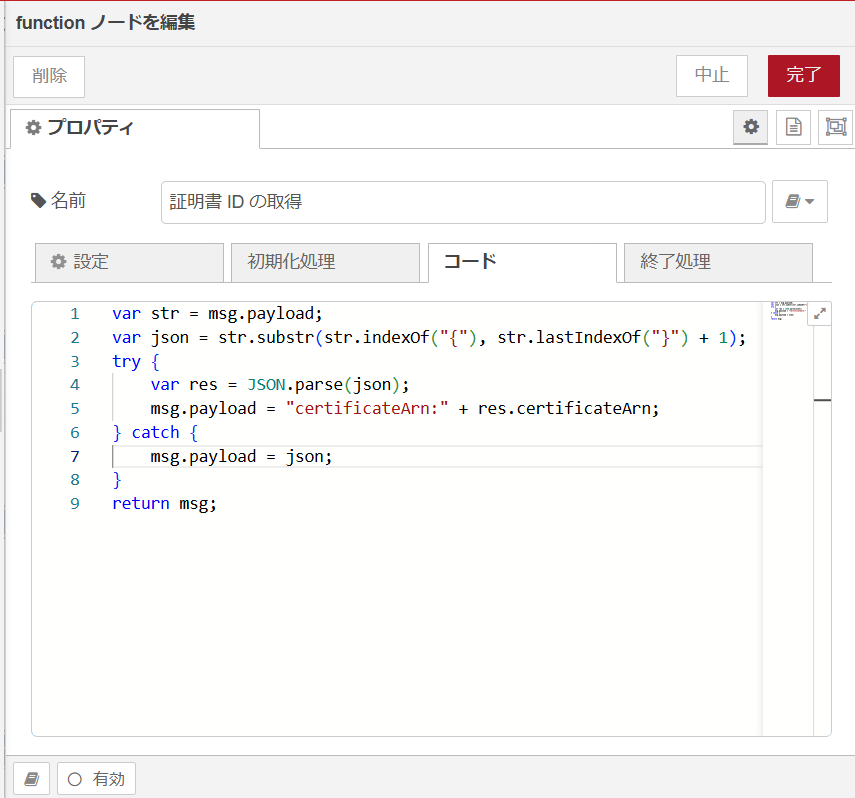Screen dimensions: 855x798
Task: Switch to the 設定 tab
Action: pyautogui.click(x=129, y=262)
